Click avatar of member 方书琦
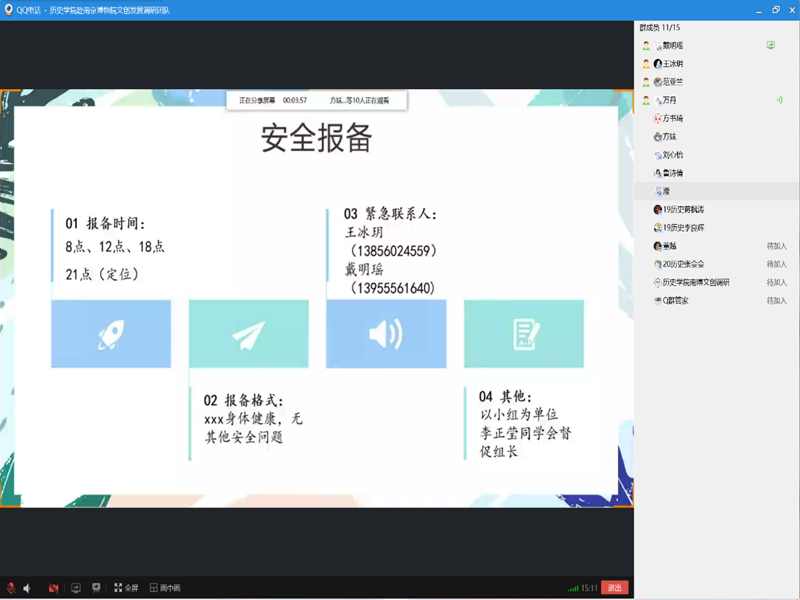This screenshot has height=600, width=800. [657, 118]
